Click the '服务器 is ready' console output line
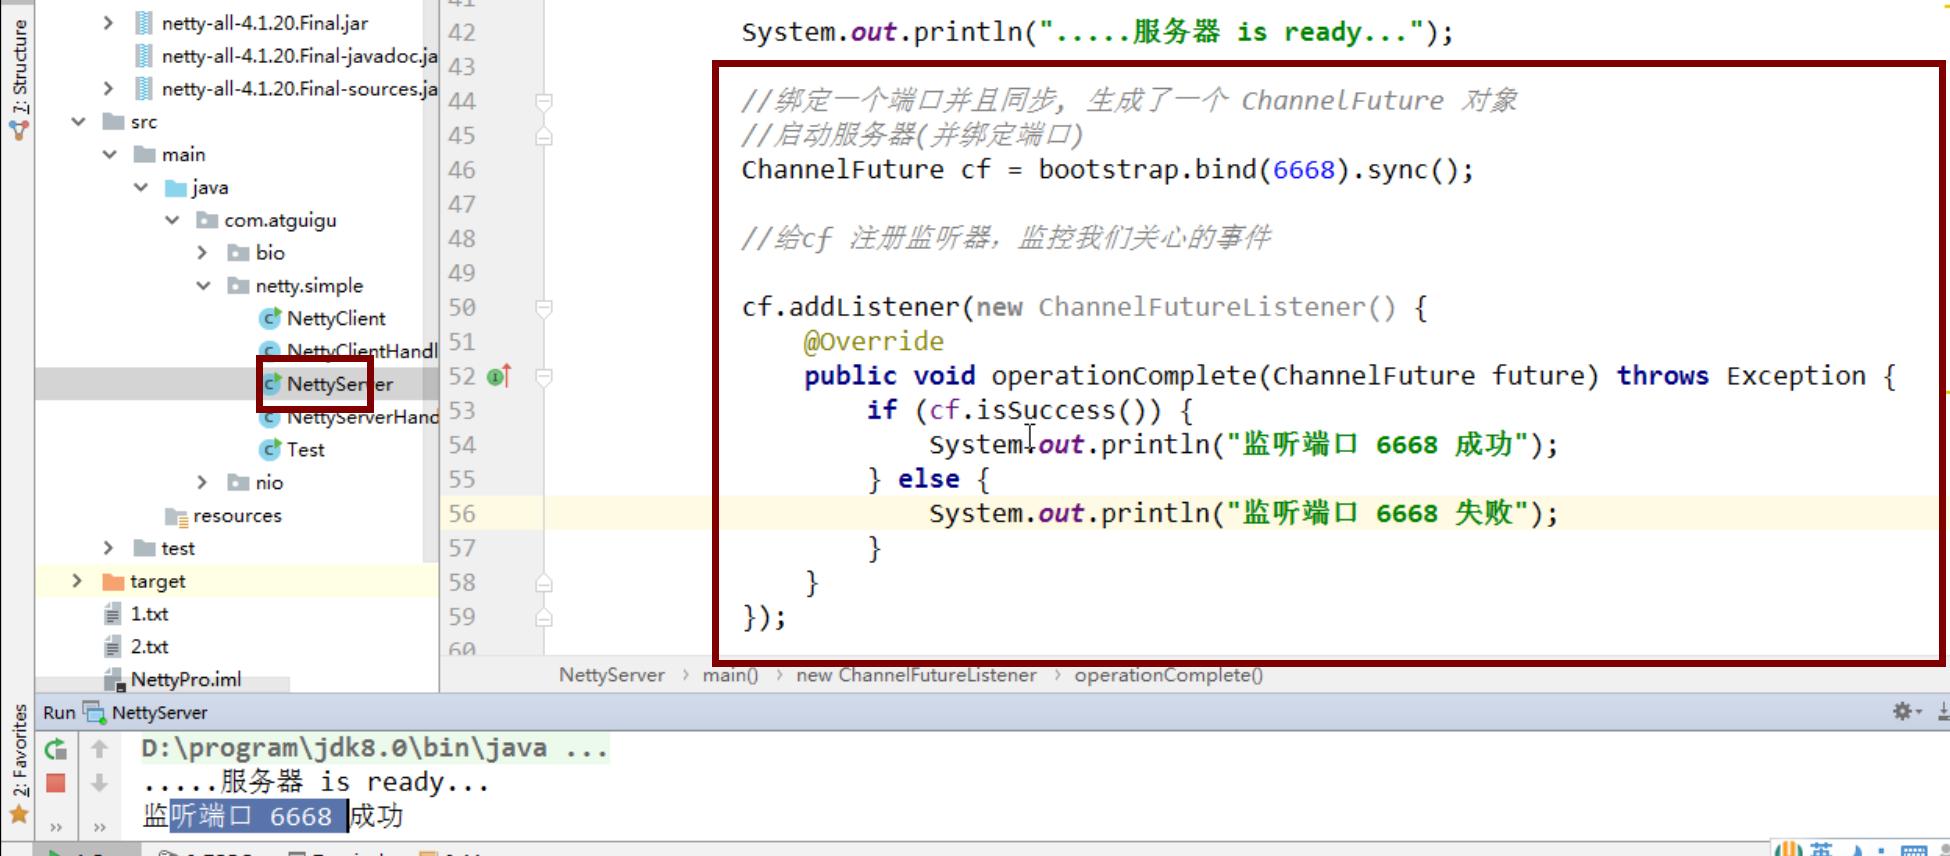This screenshot has width=1950, height=856. (x=315, y=782)
